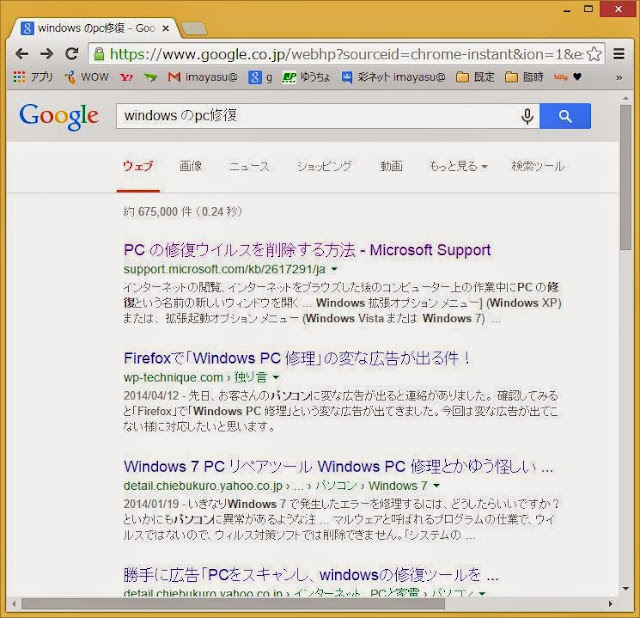Screen dimensions: 640x618
Task: Open the 既定 bookmark folder
Action: [476, 77]
